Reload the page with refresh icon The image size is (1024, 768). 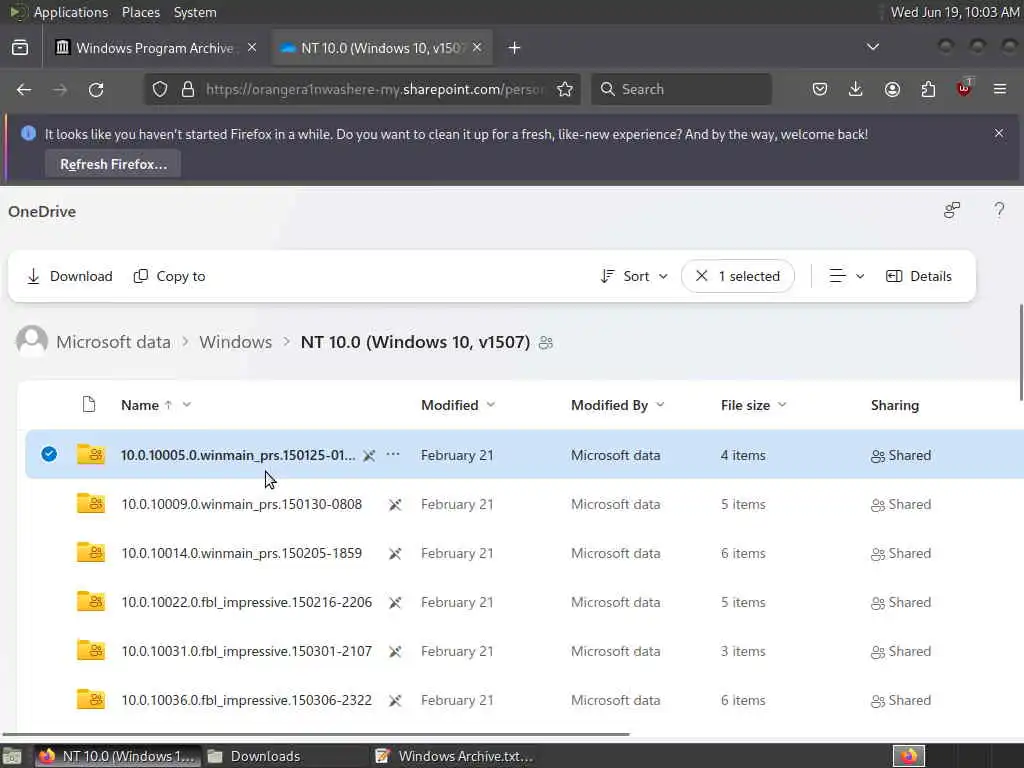pyautogui.click(x=96, y=89)
